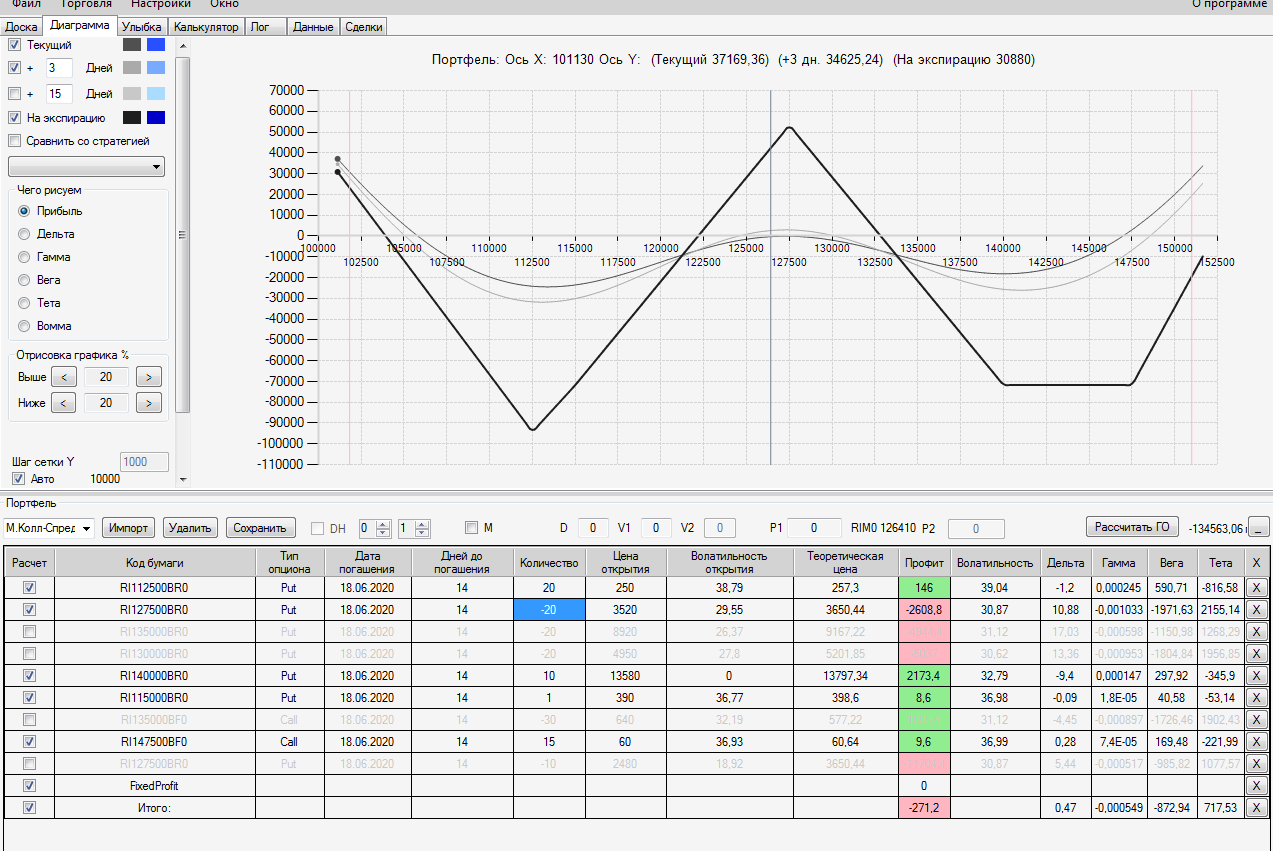Enable the +15 Дней curve checkbox
Viewport: 1273px width, 851px height.
coord(14,94)
